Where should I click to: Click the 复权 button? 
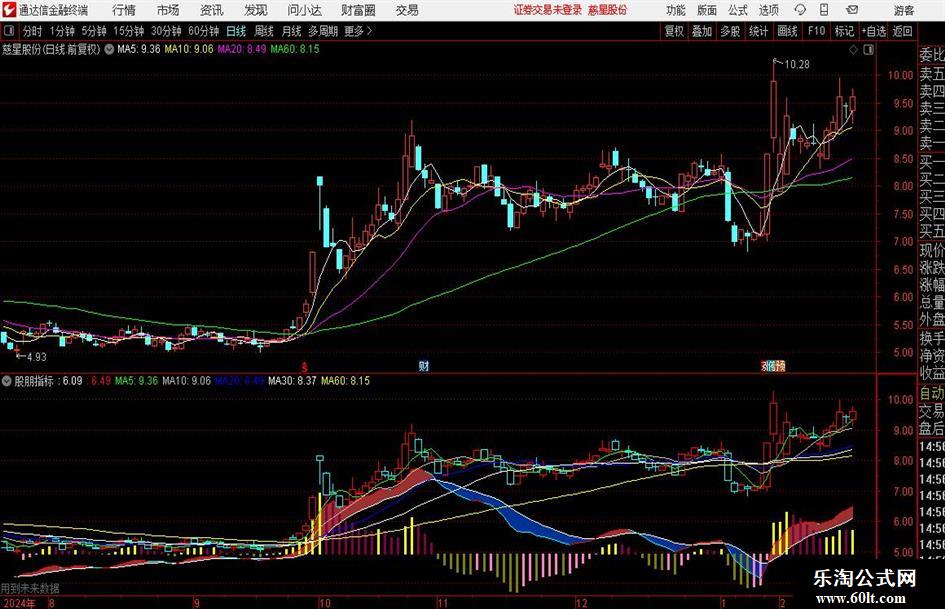[674, 31]
